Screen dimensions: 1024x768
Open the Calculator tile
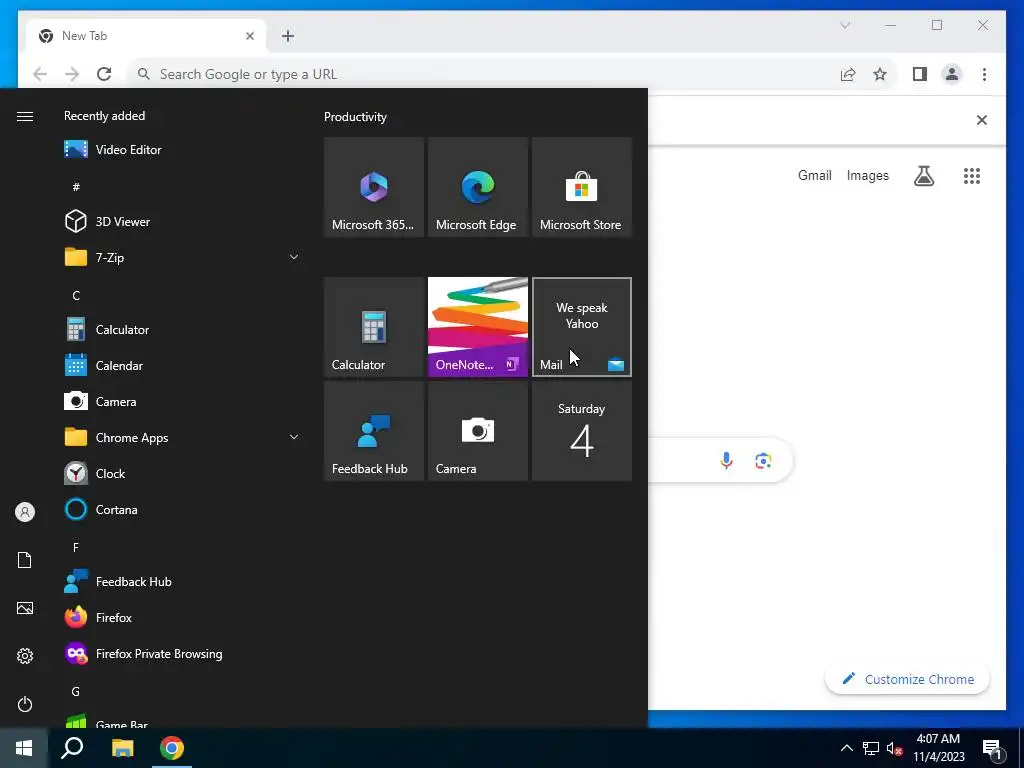click(374, 327)
